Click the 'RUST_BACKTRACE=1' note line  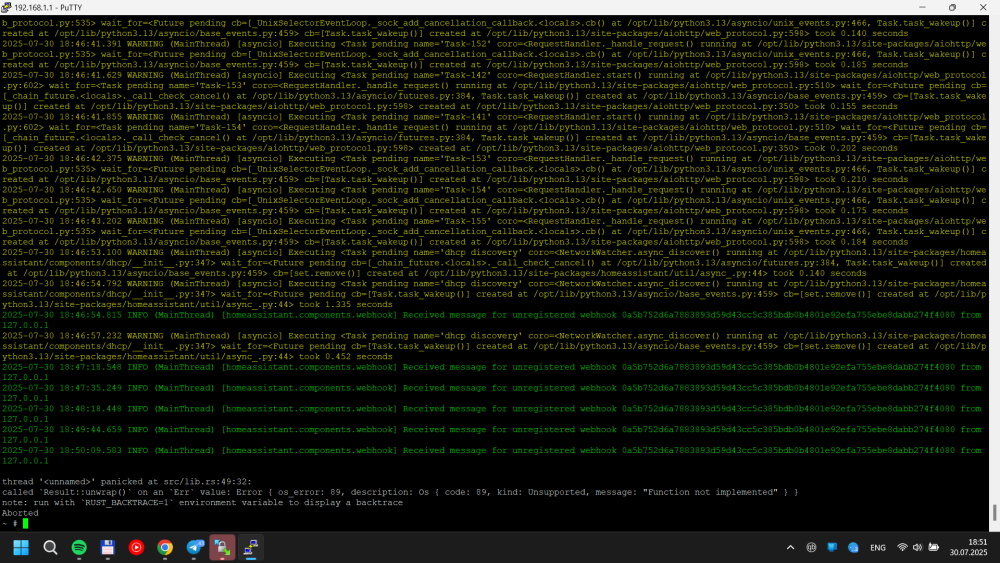click(202, 502)
